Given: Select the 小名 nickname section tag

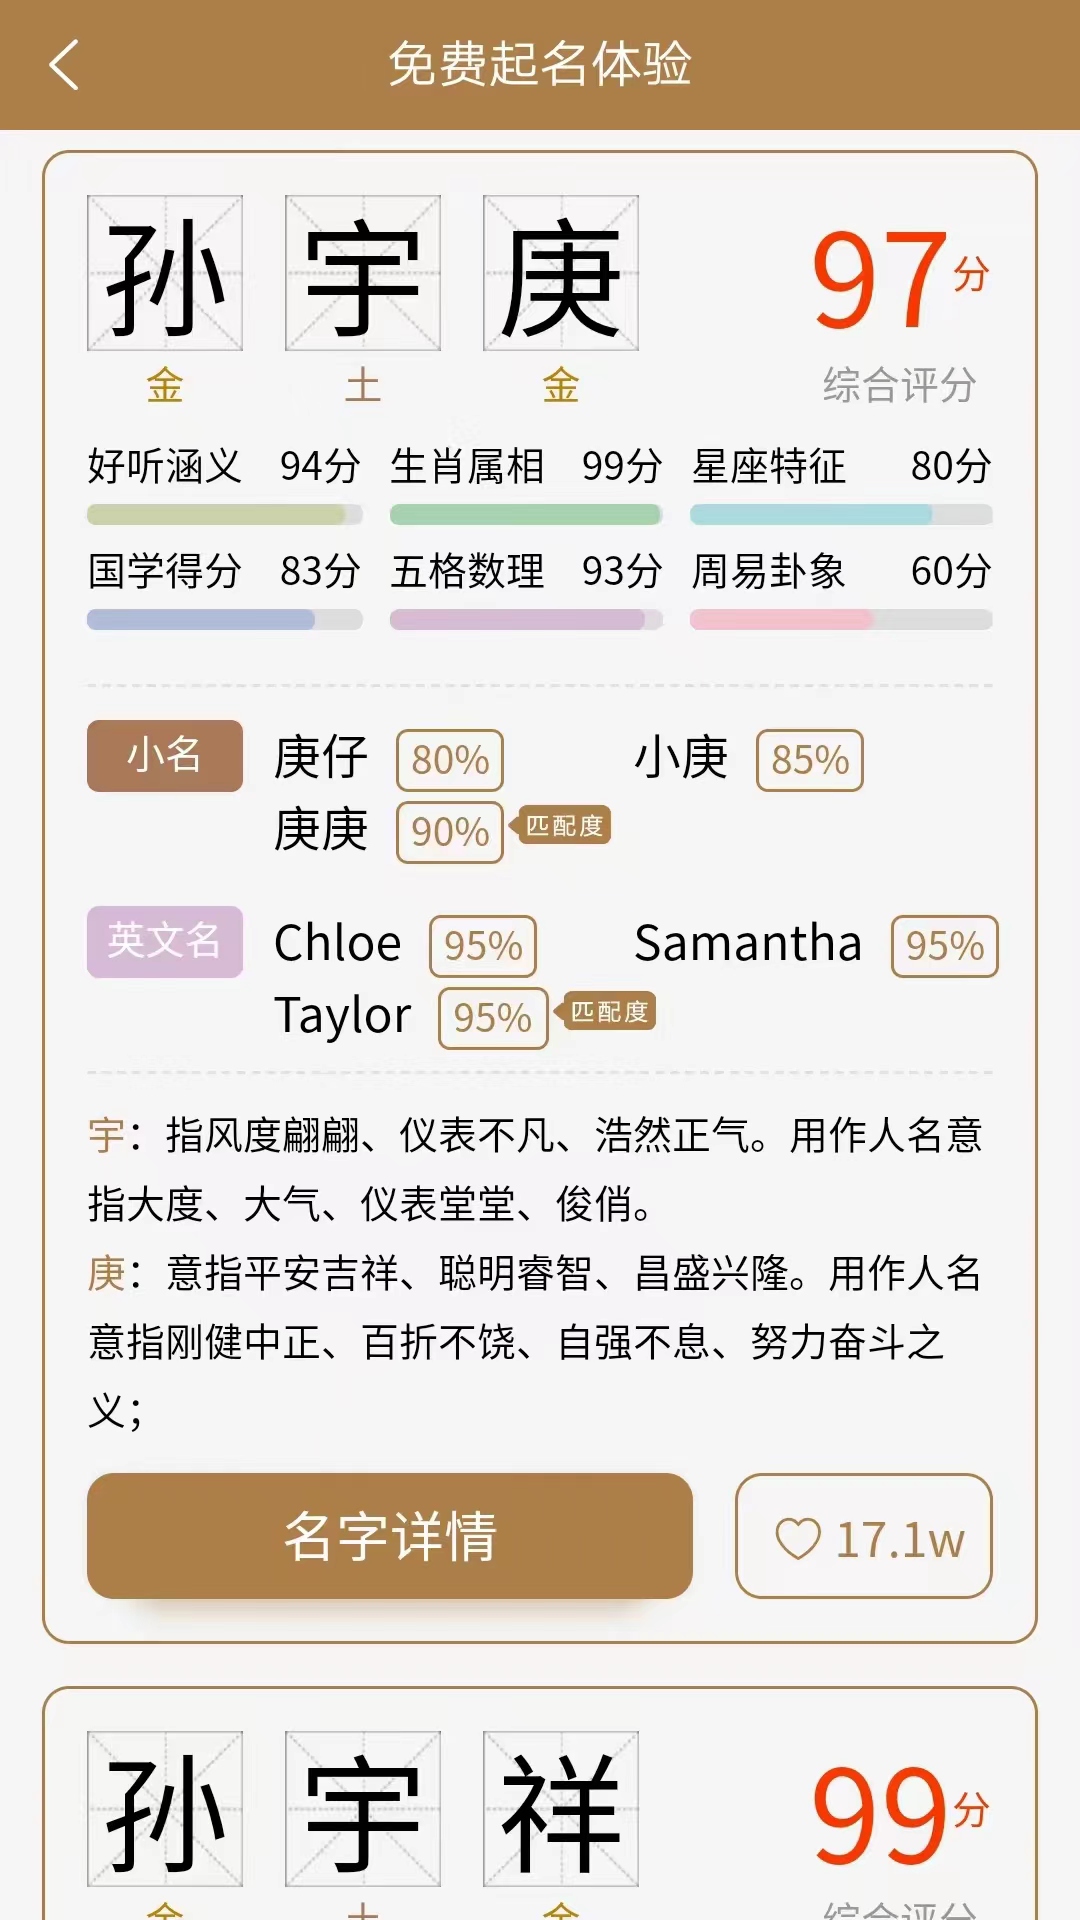Looking at the screenshot, I should coord(163,757).
